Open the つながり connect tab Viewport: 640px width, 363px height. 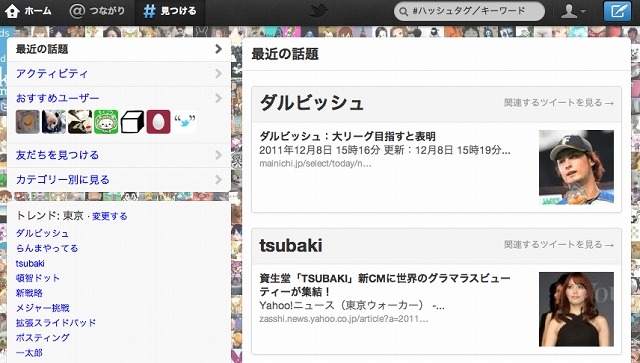[97, 11]
